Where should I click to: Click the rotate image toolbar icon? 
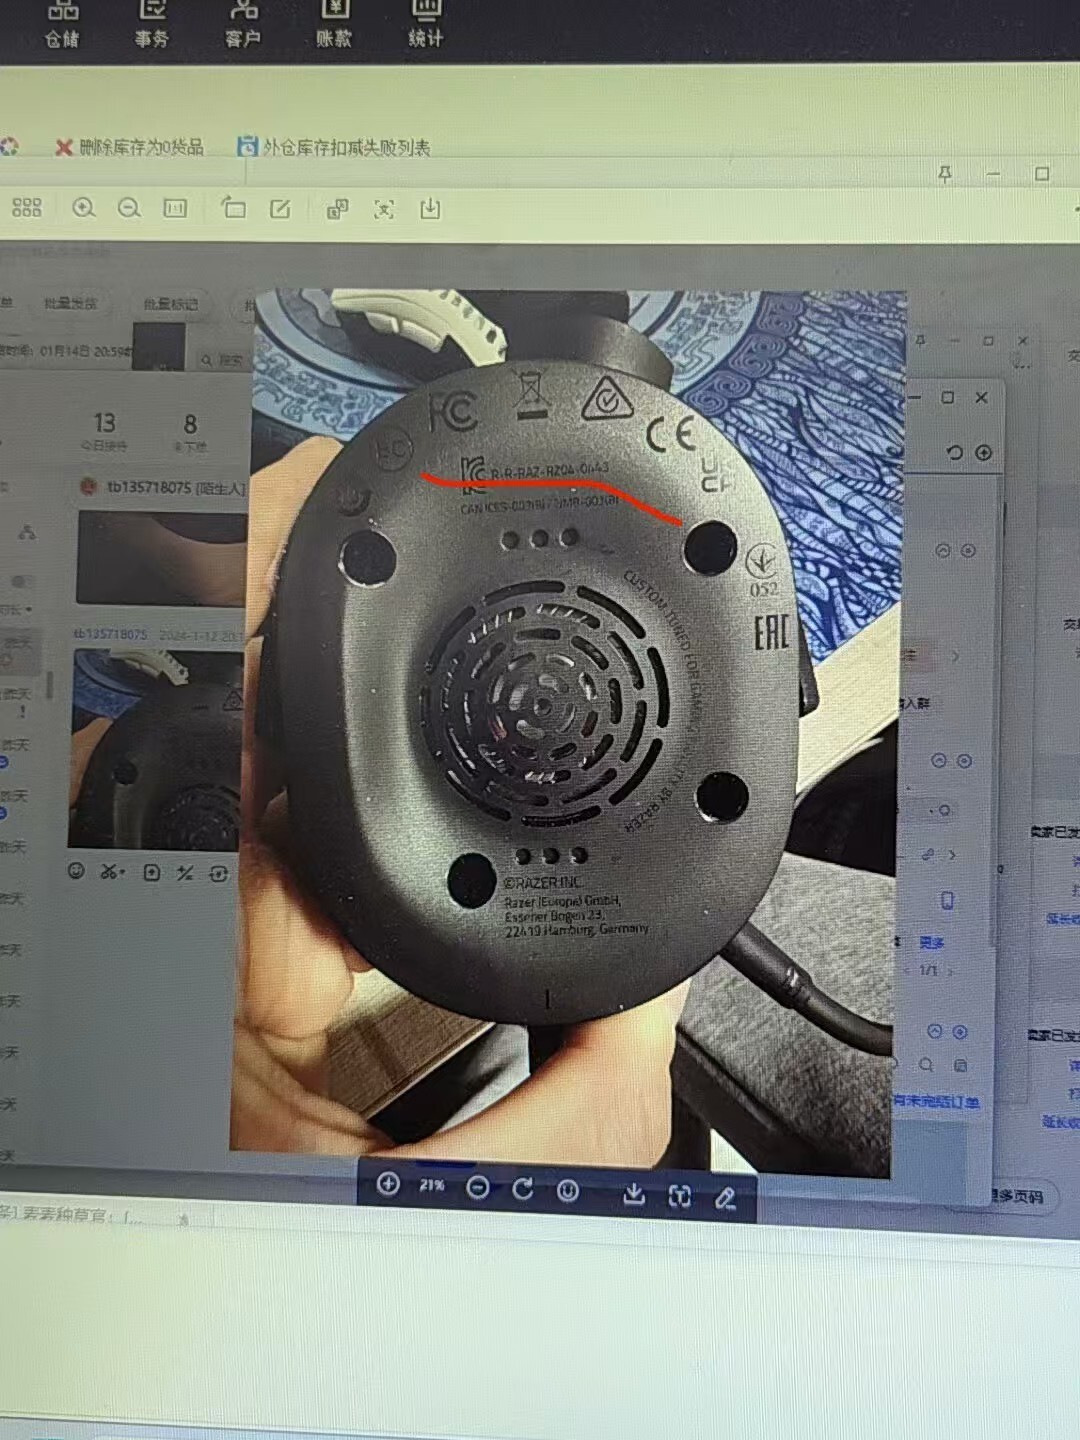pyautogui.click(x=233, y=208)
